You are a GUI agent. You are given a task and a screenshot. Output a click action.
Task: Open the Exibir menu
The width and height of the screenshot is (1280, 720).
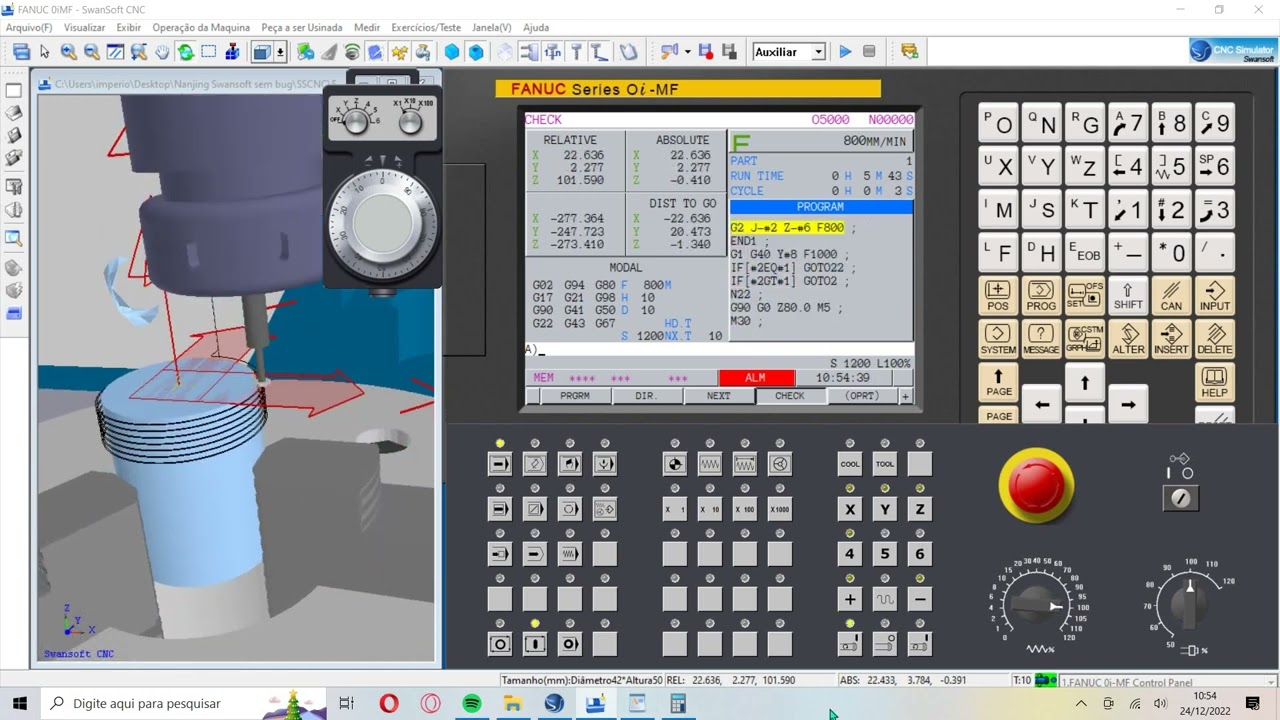129,27
